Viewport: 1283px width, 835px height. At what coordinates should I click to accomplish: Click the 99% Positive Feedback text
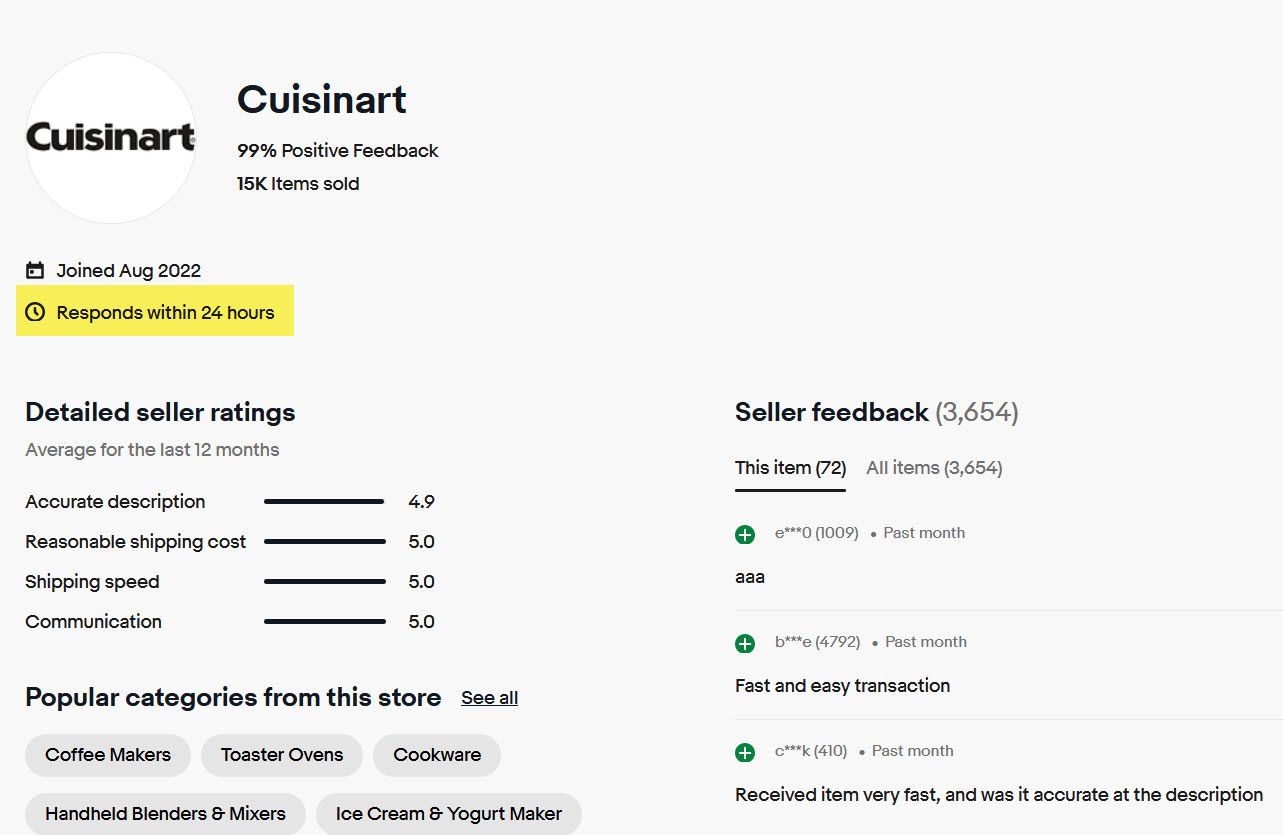tap(338, 151)
